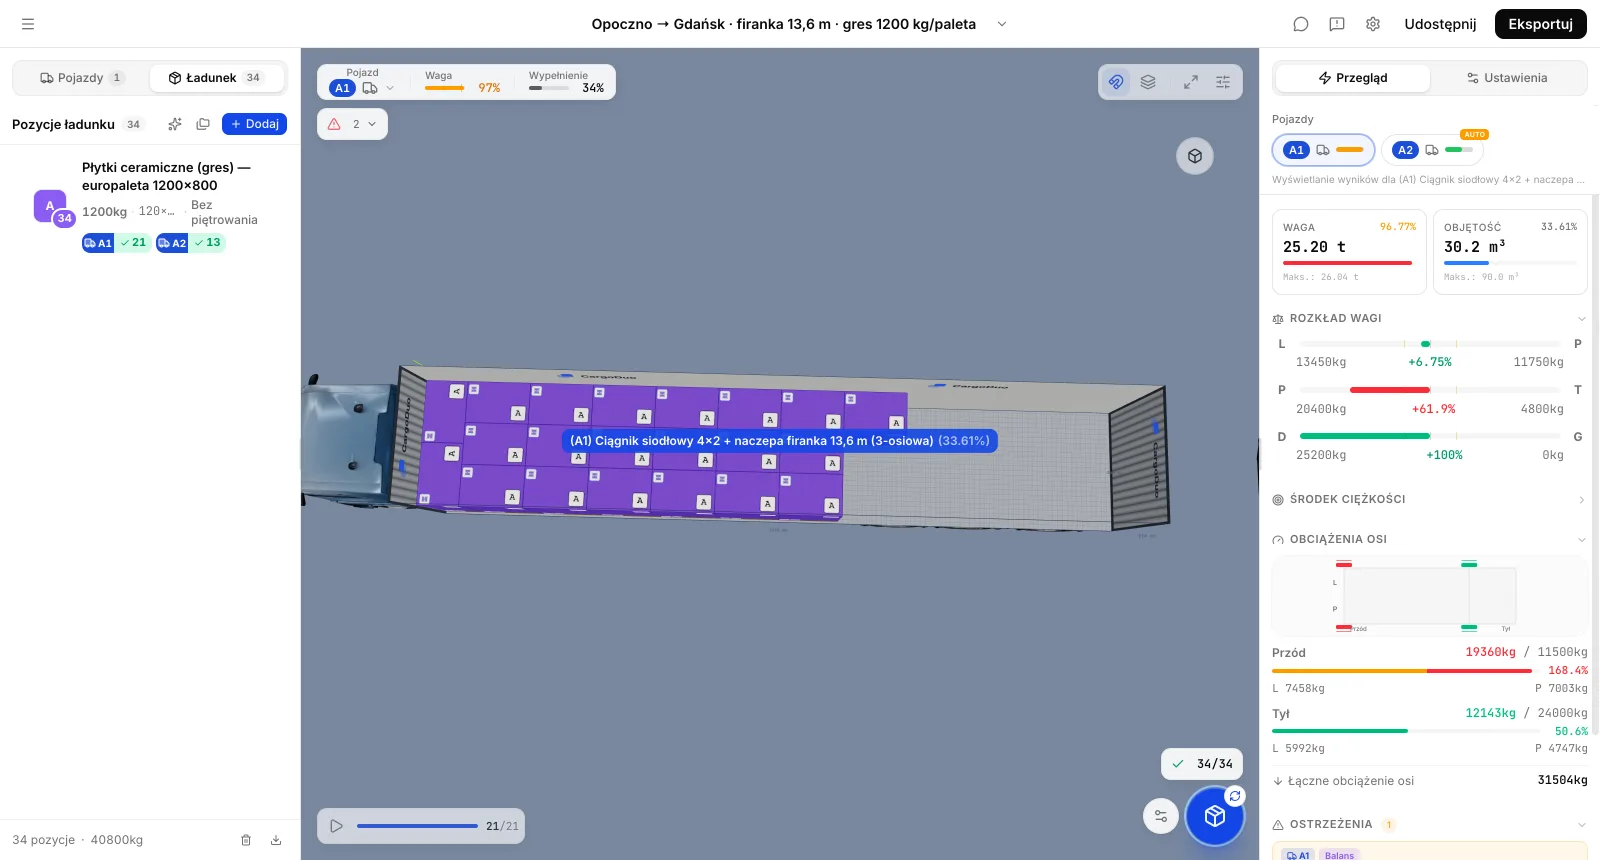Switch to the Ładunek tab
The width and height of the screenshot is (1600, 860).
pos(217,78)
